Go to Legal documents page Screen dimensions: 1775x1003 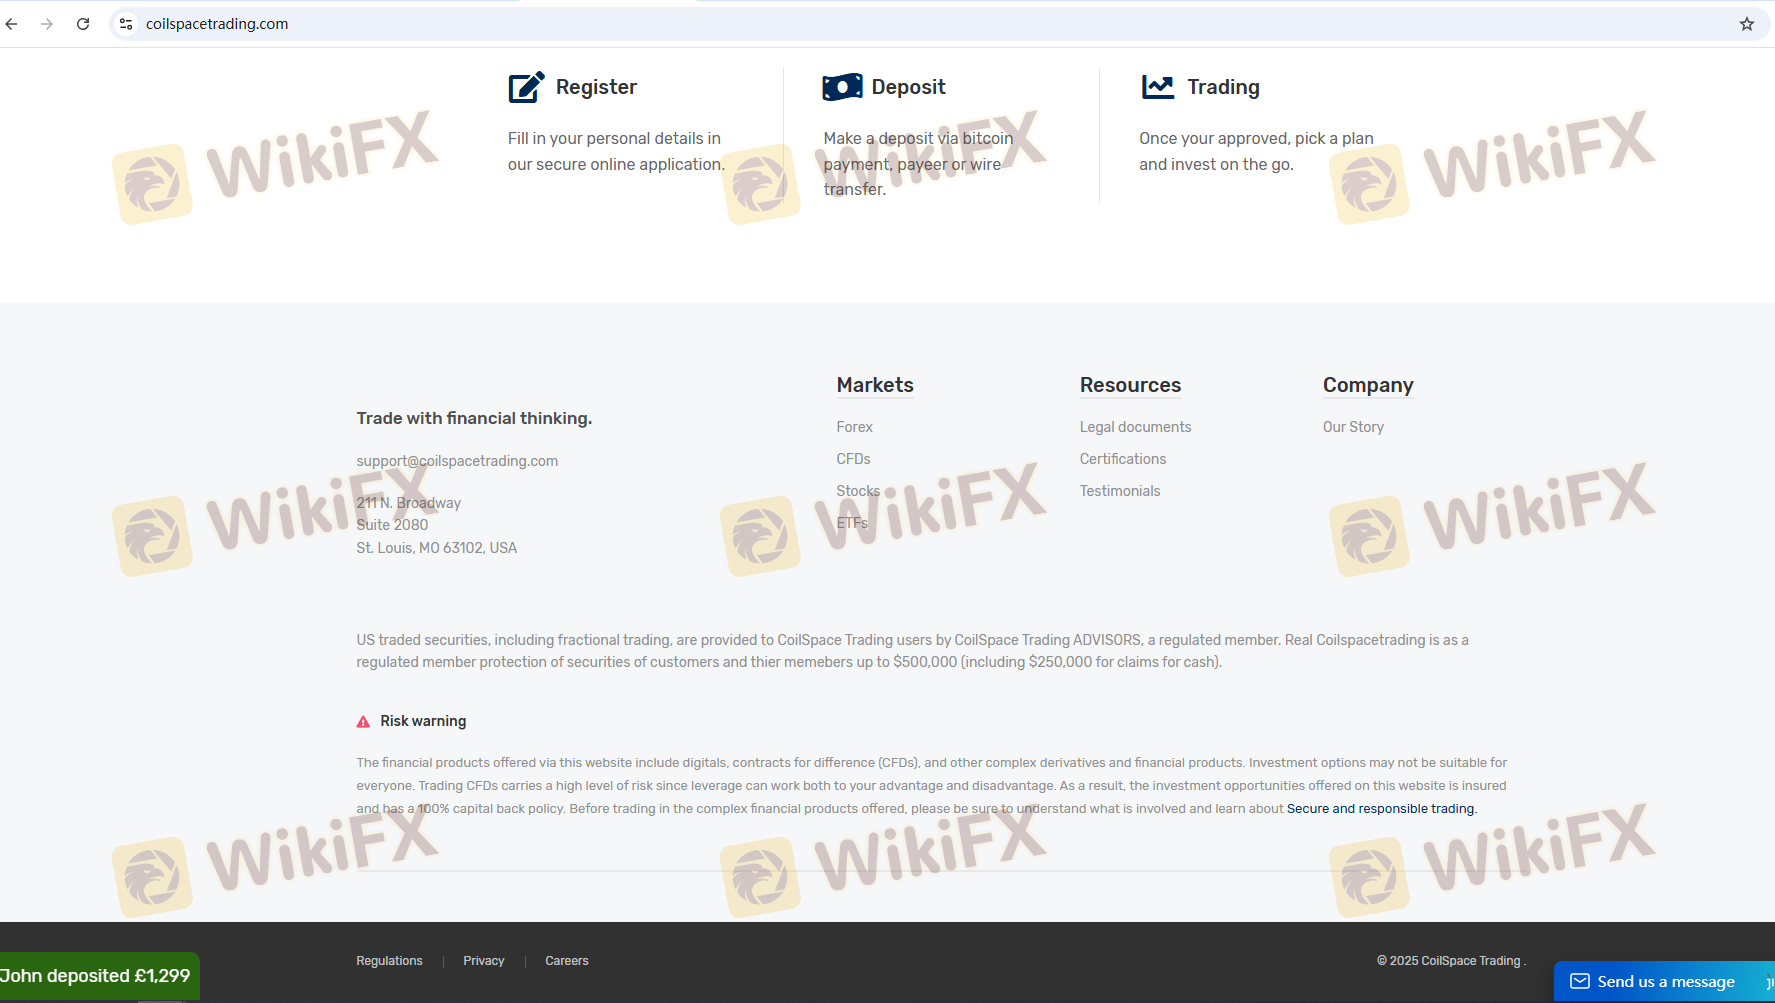click(1135, 427)
